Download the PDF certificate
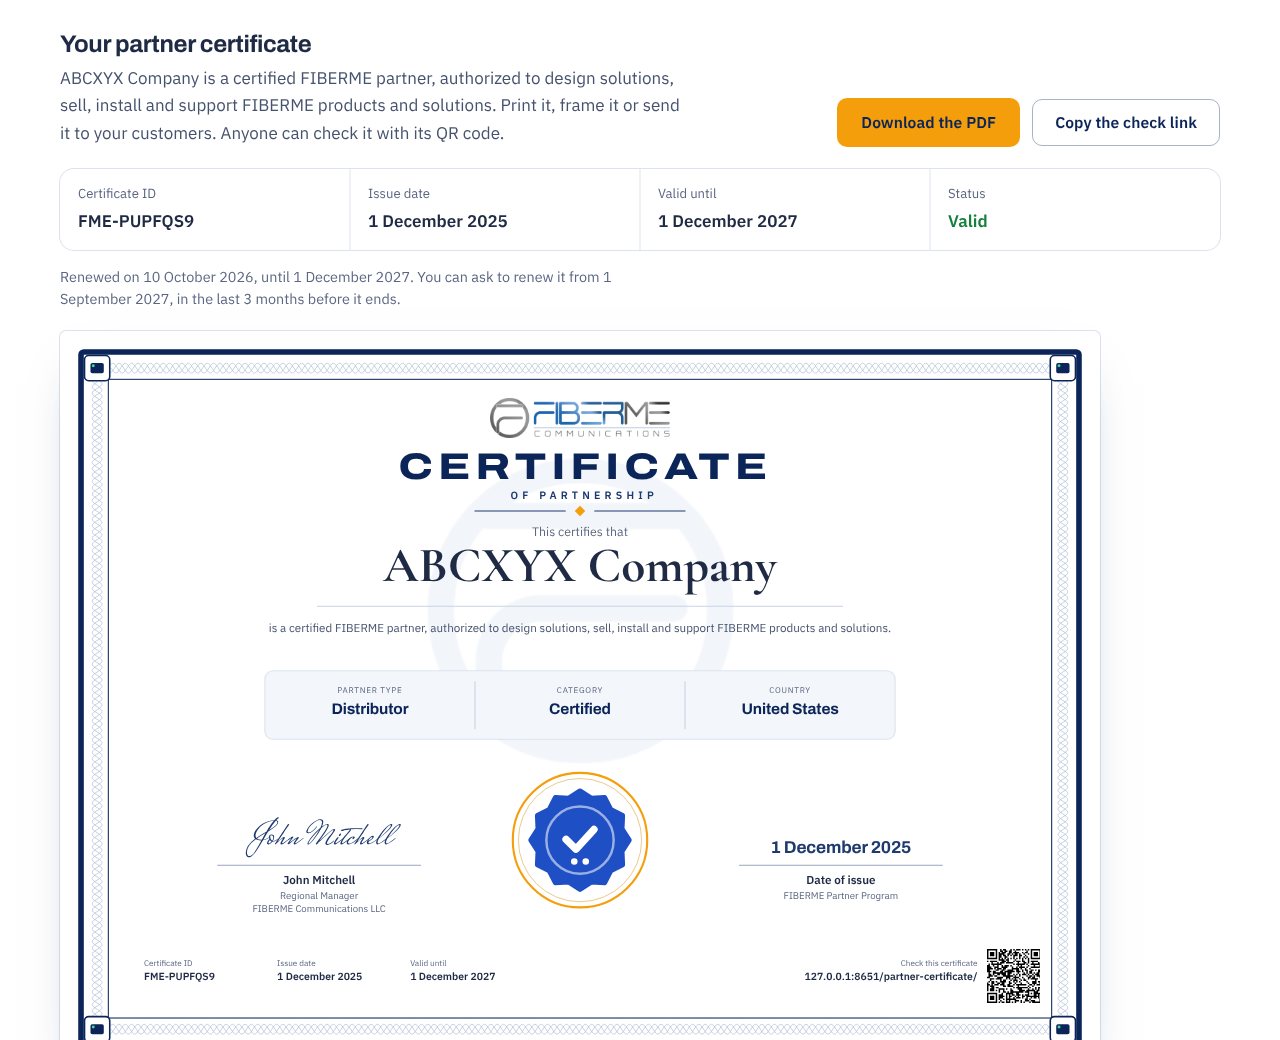 tap(928, 122)
